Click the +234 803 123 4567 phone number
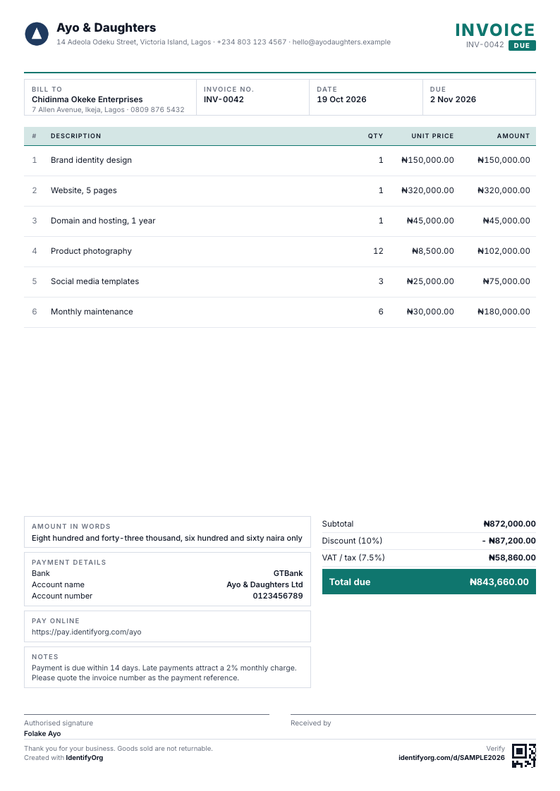This screenshot has width=560, height=791. (252, 42)
